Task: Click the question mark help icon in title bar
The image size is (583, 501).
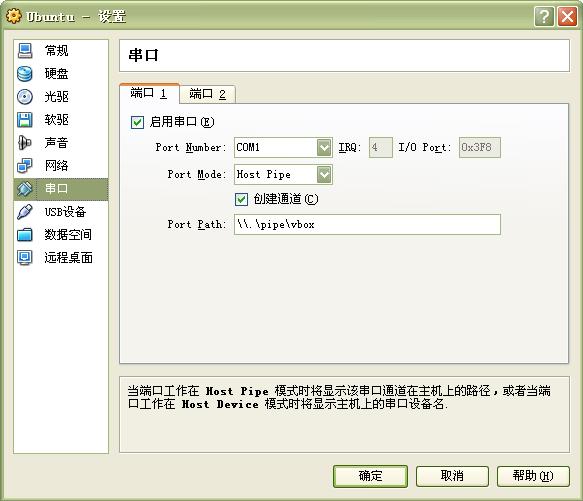Action: tap(544, 16)
